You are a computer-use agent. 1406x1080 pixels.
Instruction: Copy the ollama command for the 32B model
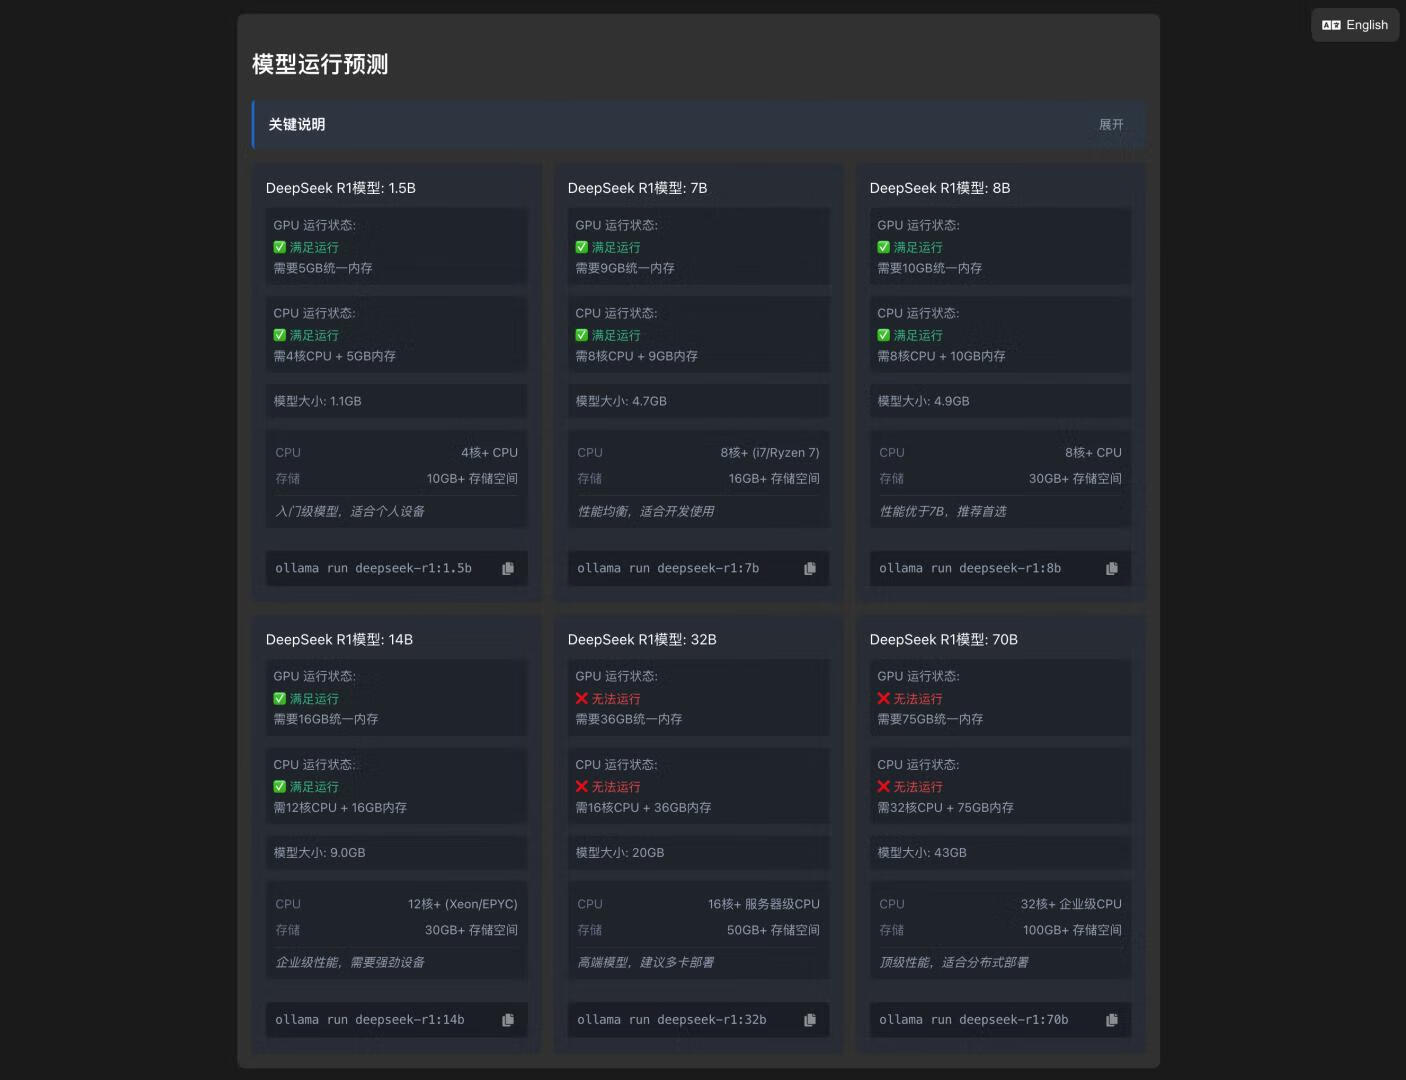point(810,1020)
